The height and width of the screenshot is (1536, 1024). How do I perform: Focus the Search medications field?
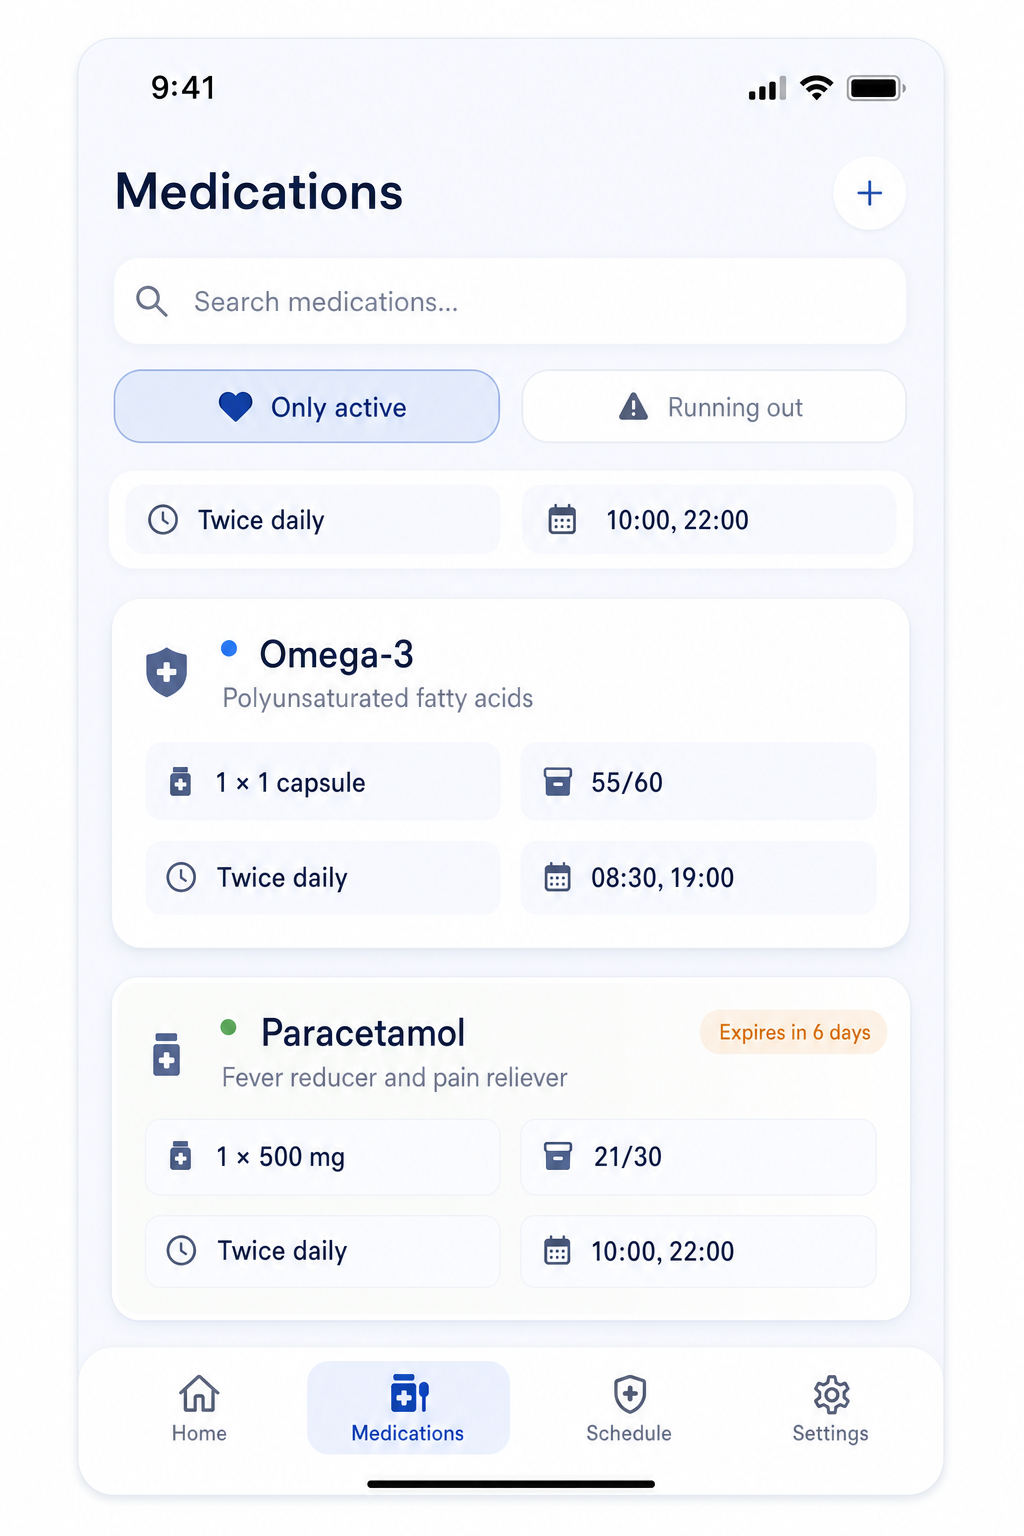tap(510, 301)
